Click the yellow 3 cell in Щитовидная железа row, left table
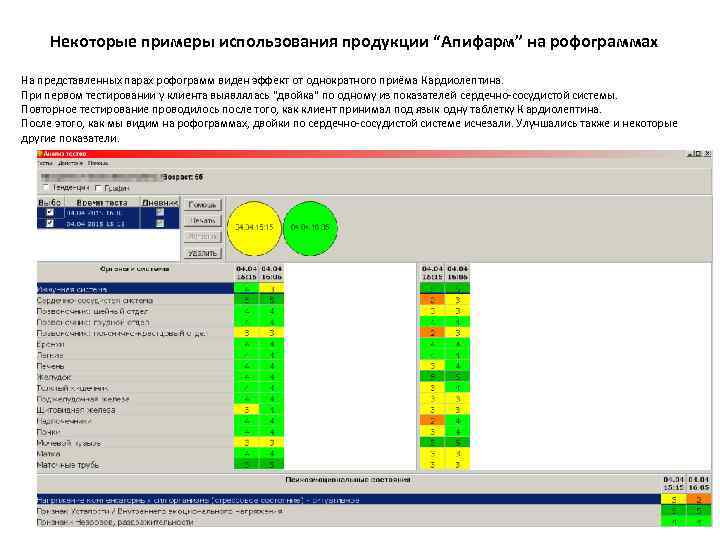This screenshot has height=540, width=720. point(247,410)
